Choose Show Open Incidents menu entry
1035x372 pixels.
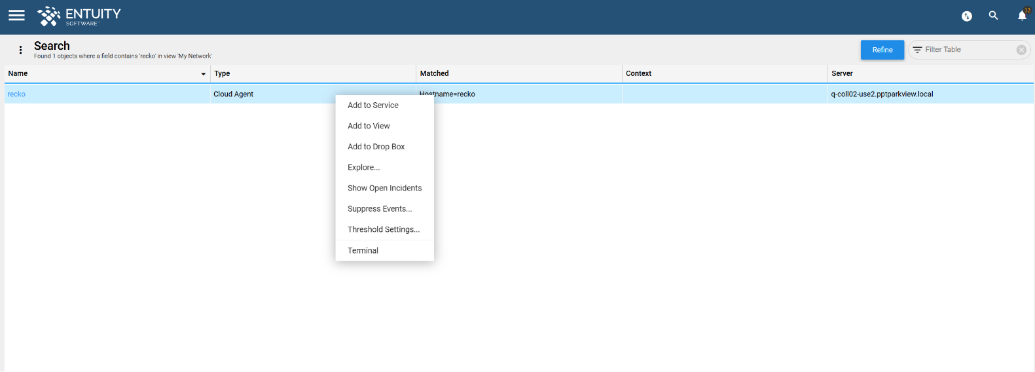tap(385, 188)
